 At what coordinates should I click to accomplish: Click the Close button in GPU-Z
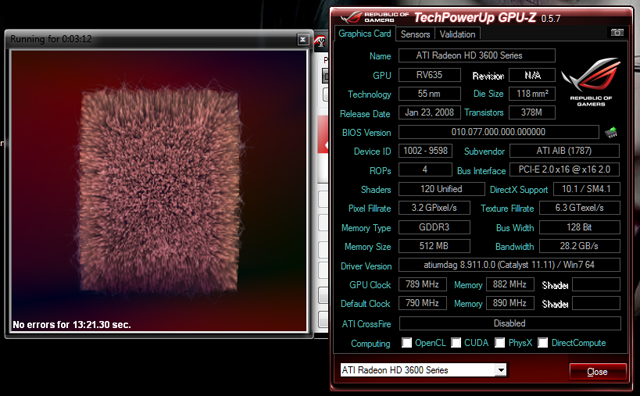tap(597, 372)
